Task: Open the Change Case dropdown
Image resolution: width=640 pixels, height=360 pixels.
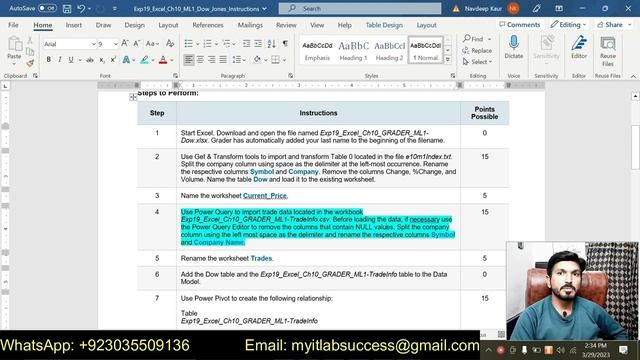Action: pyautogui.click(x=152, y=44)
